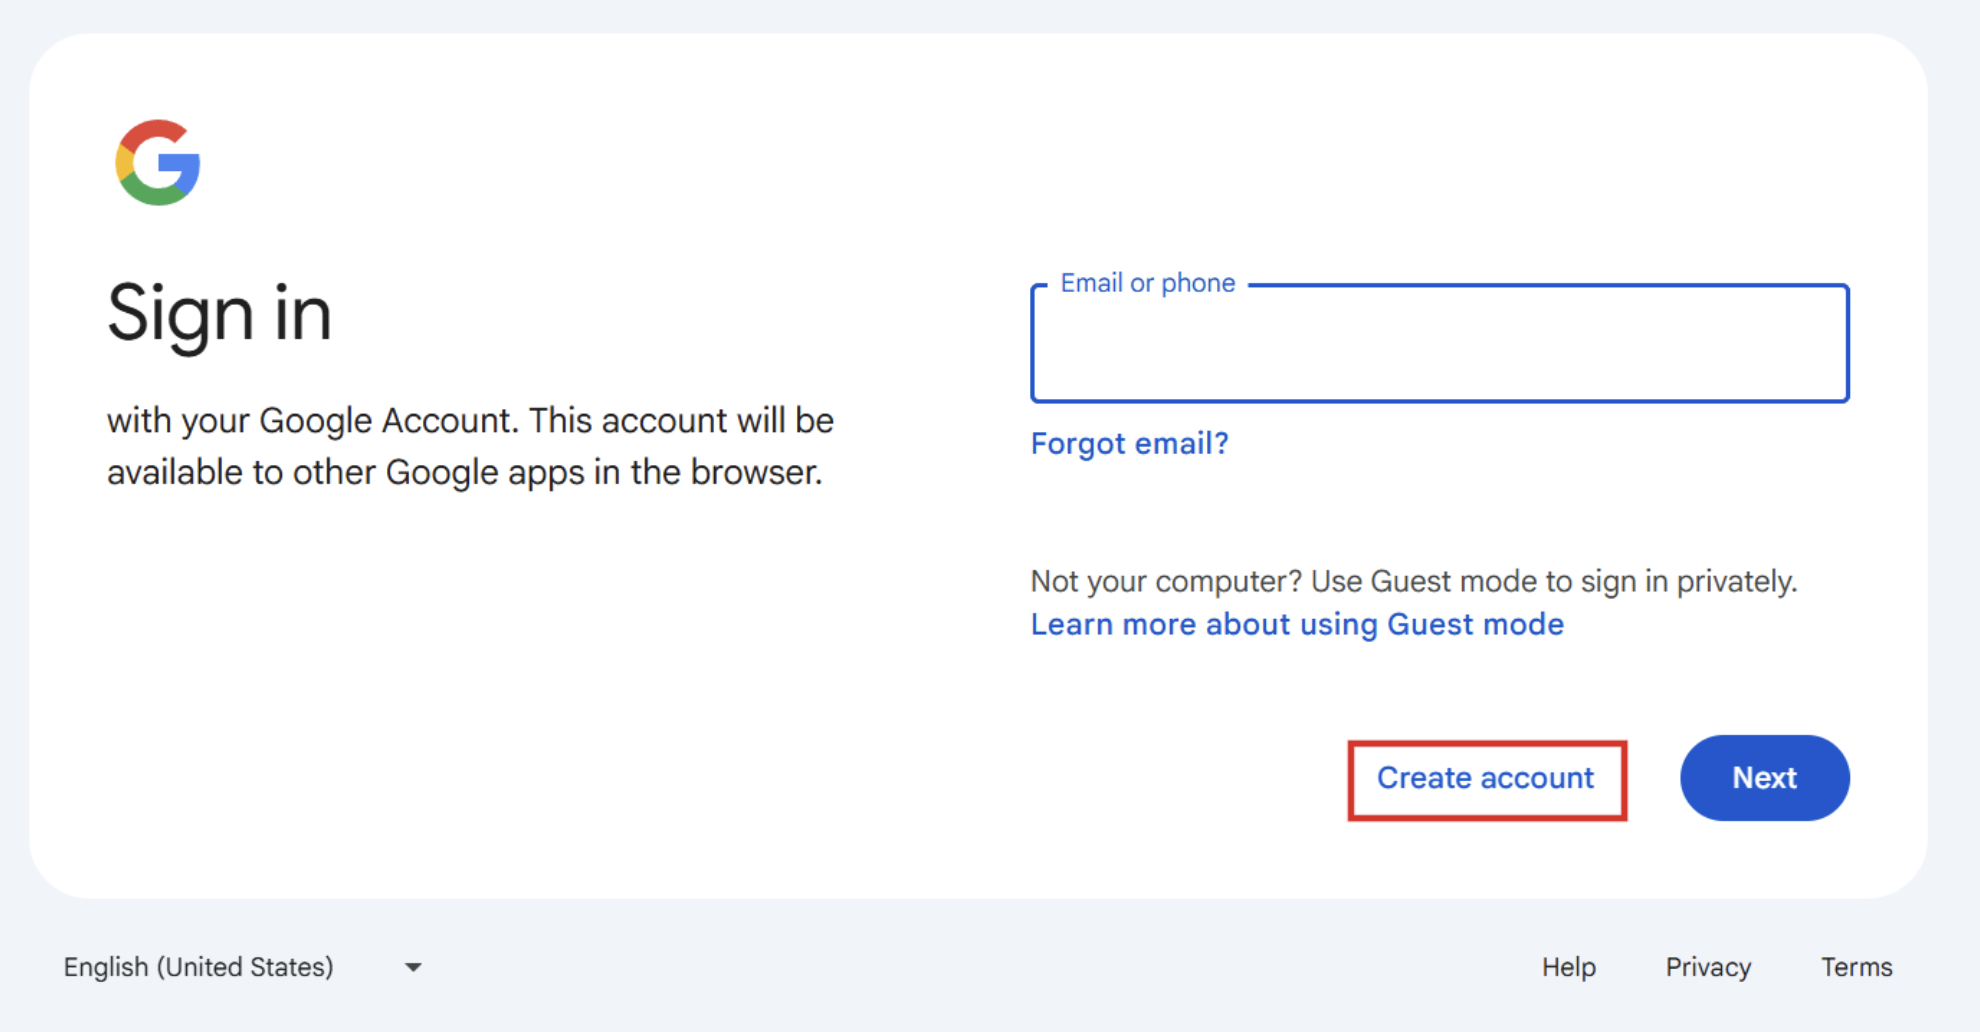
Task: Open the English (United States) language selector
Action: [x=242, y=967]
